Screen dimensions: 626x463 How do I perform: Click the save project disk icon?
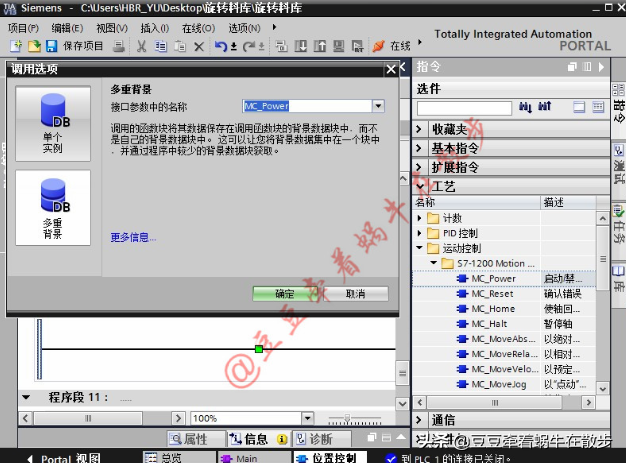(x=52, y=46)
